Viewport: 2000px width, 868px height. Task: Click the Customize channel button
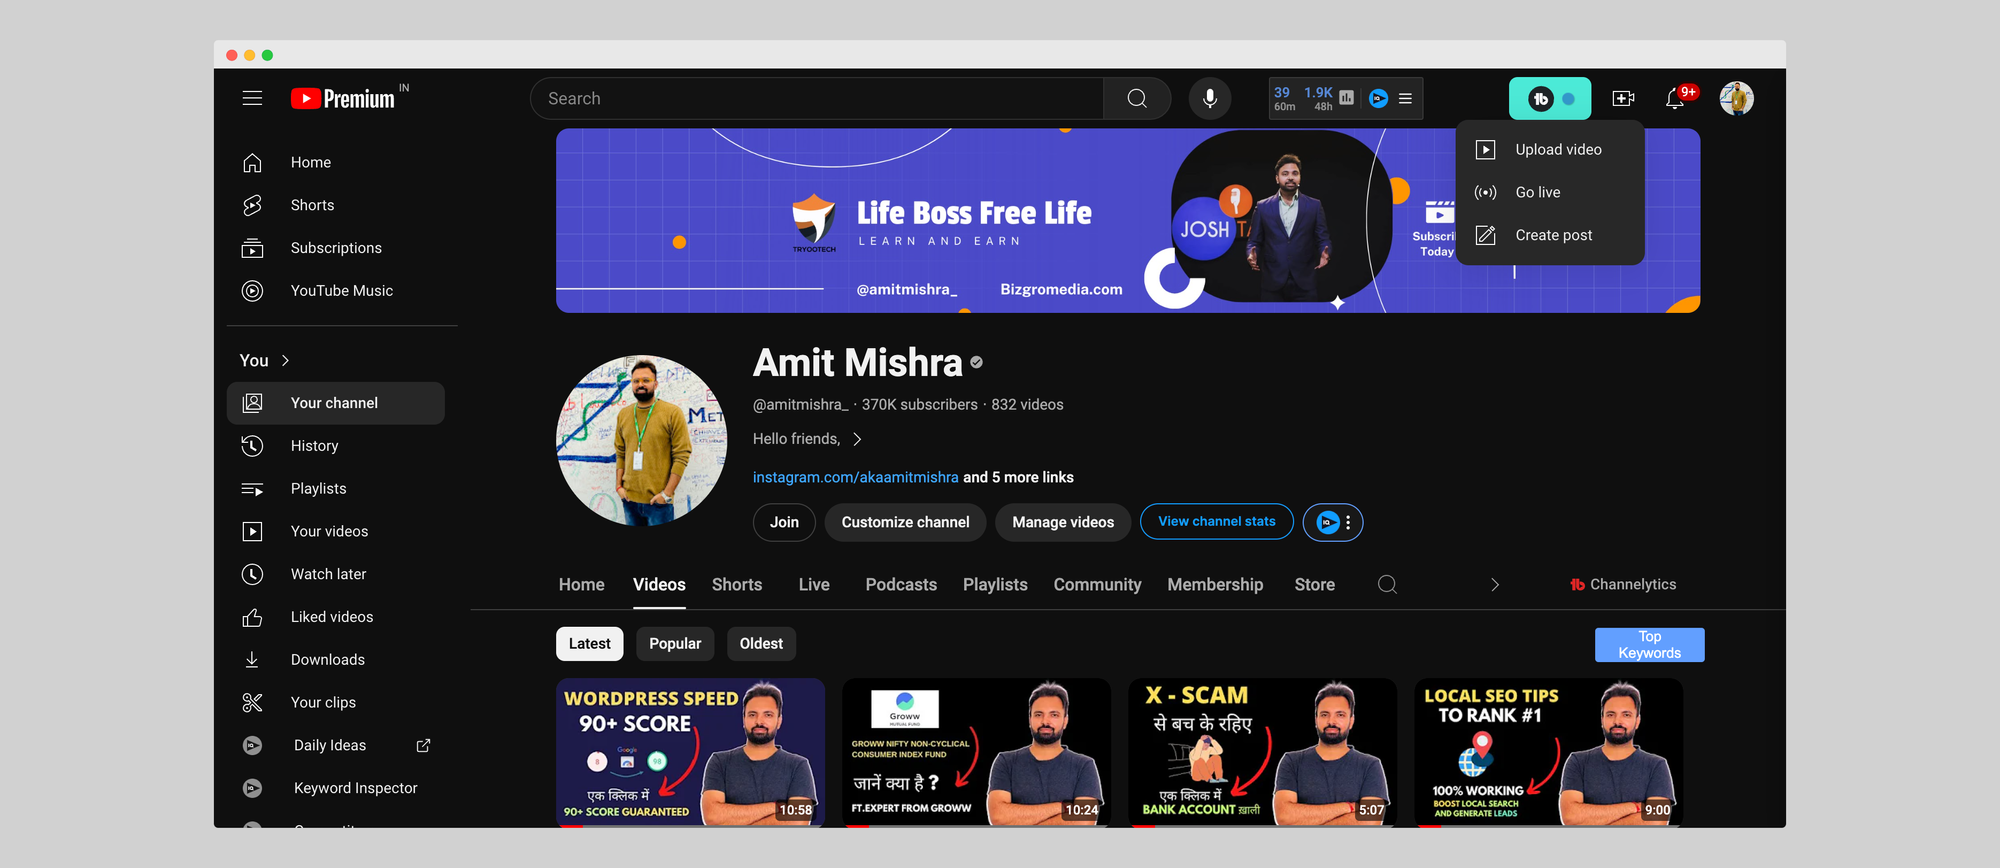click(x=905, y=522)
